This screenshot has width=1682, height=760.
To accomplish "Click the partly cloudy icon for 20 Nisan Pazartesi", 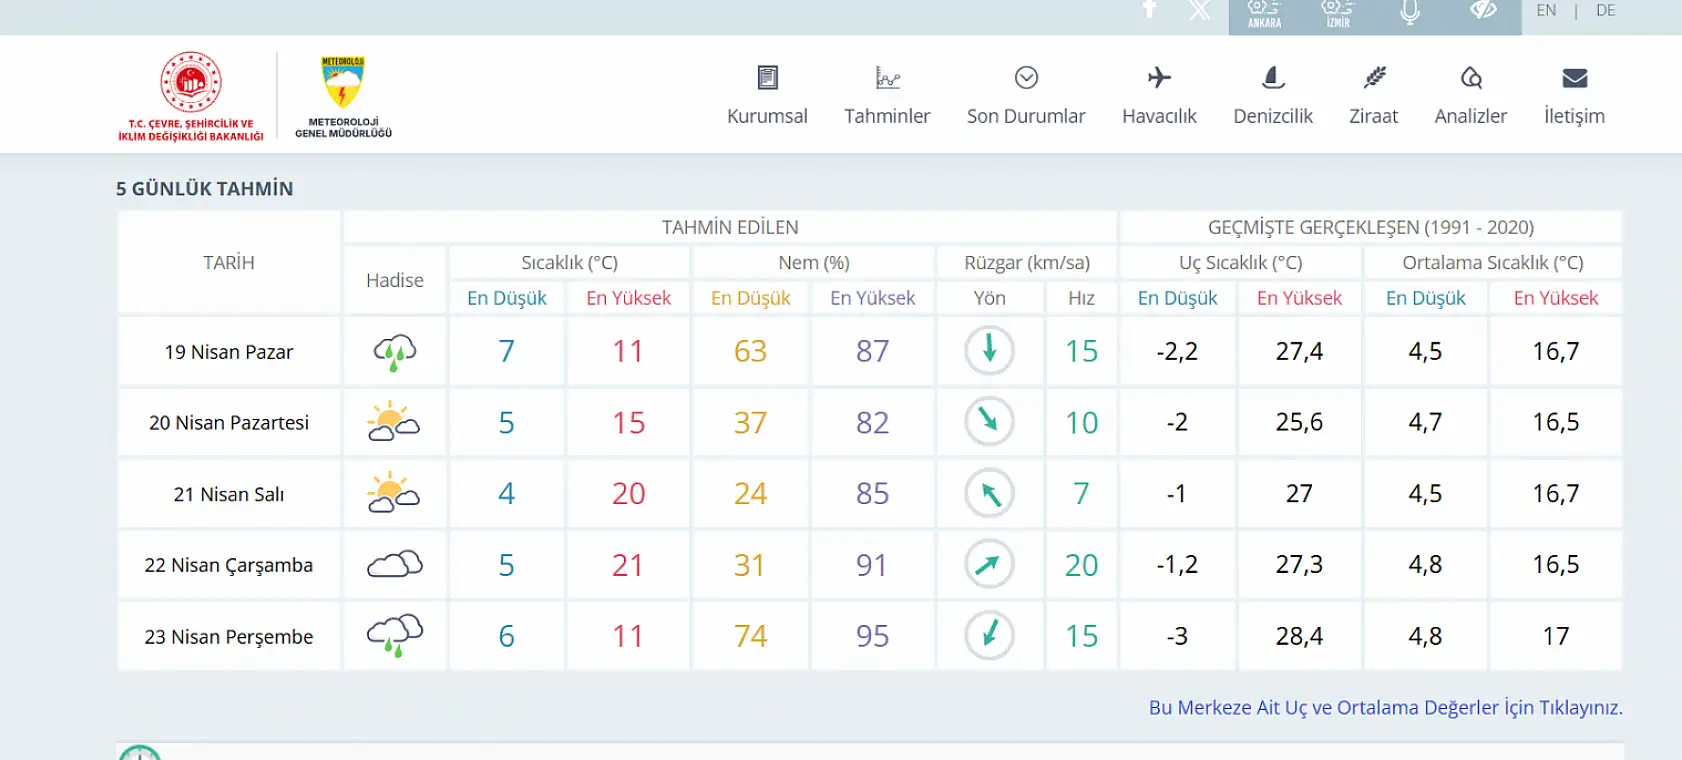I will [x=394, y=422].
